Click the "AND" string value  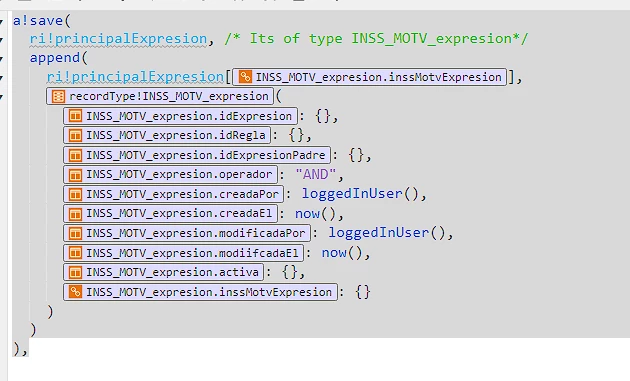click(315, 174)
